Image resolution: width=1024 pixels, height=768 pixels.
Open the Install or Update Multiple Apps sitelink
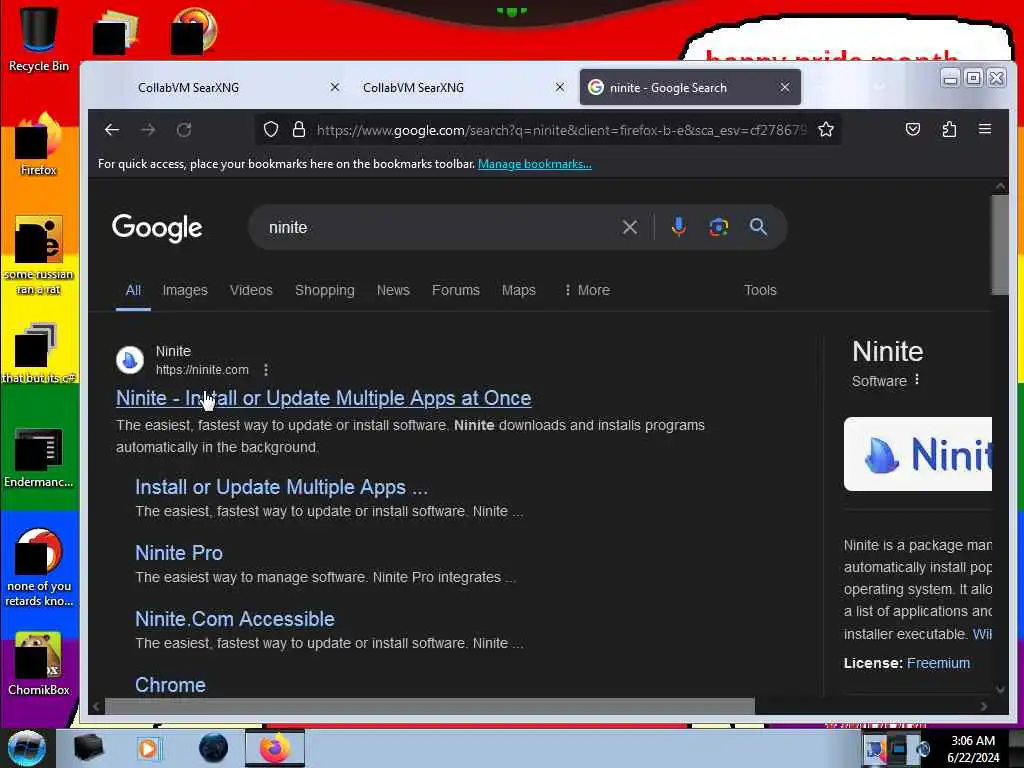281,487
